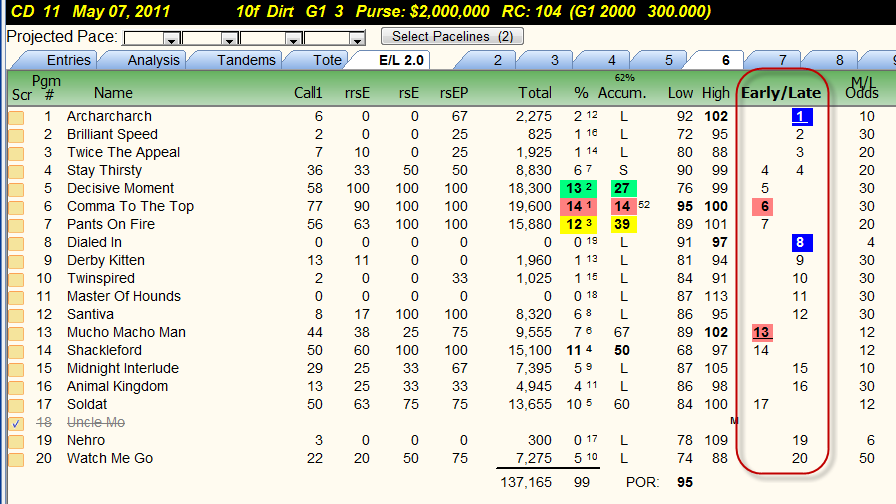Click Twinspired's Late number 10
The height and width of the screenshot is (504, 896).
click(800, 278)
